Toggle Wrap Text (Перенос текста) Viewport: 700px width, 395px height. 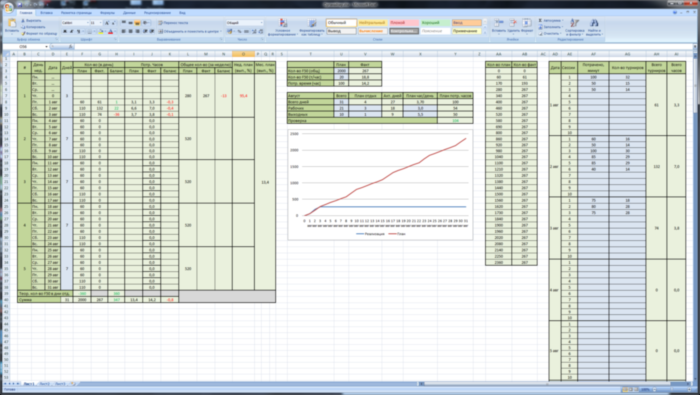(173, 23)
